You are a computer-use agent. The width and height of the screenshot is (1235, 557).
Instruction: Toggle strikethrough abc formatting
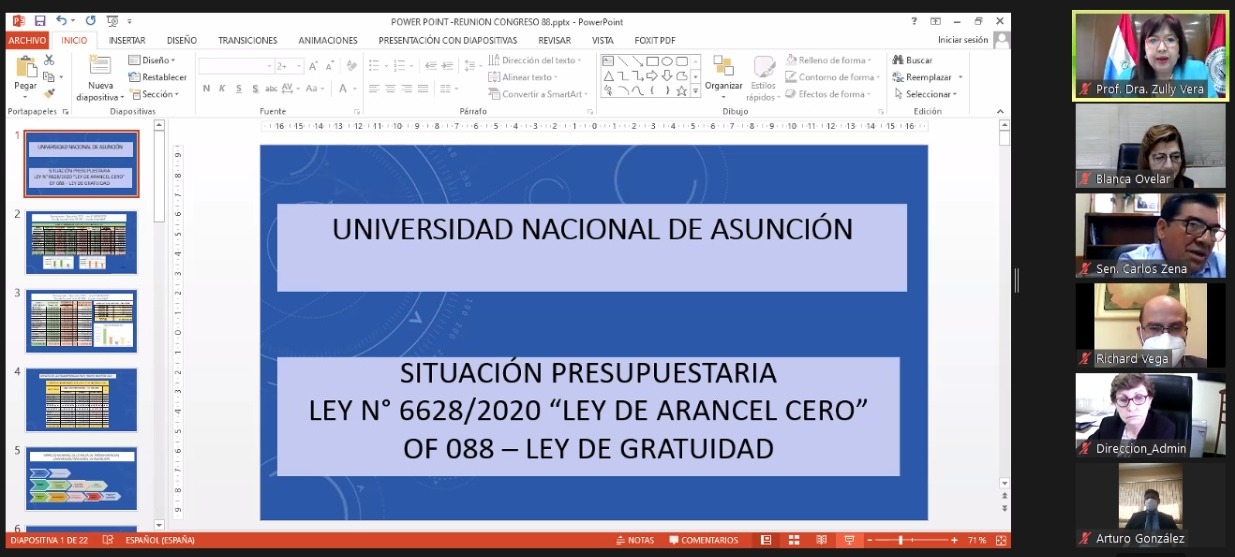click(273, 88)
